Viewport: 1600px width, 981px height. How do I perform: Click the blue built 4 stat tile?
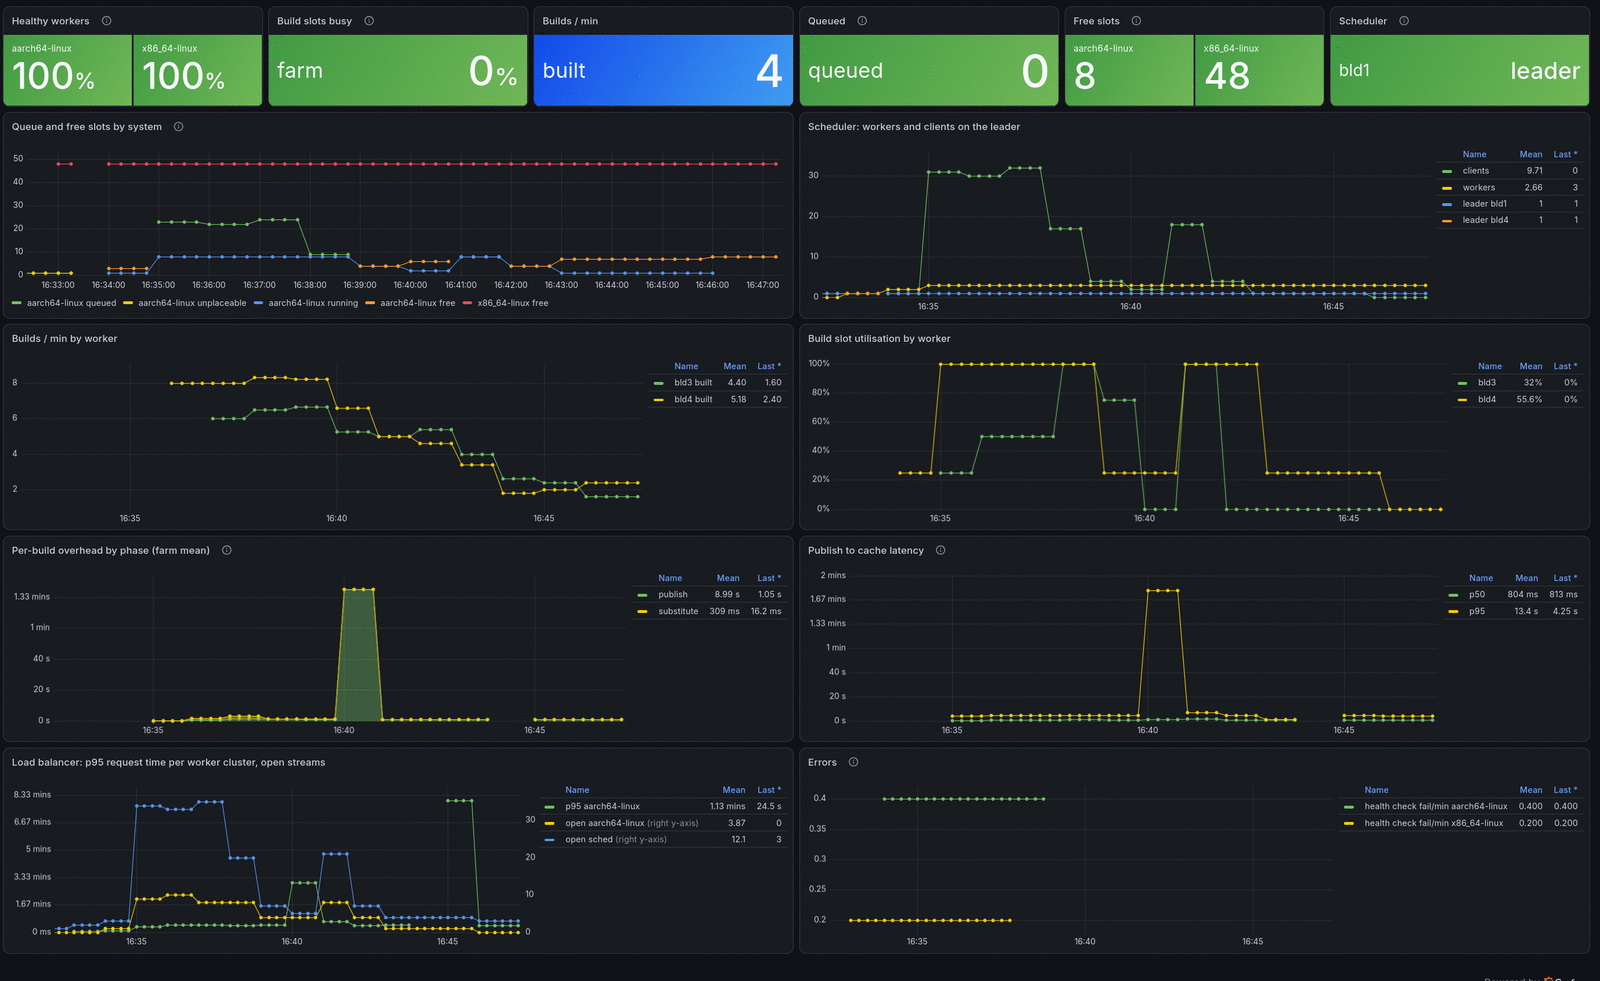tap(663, 70)
